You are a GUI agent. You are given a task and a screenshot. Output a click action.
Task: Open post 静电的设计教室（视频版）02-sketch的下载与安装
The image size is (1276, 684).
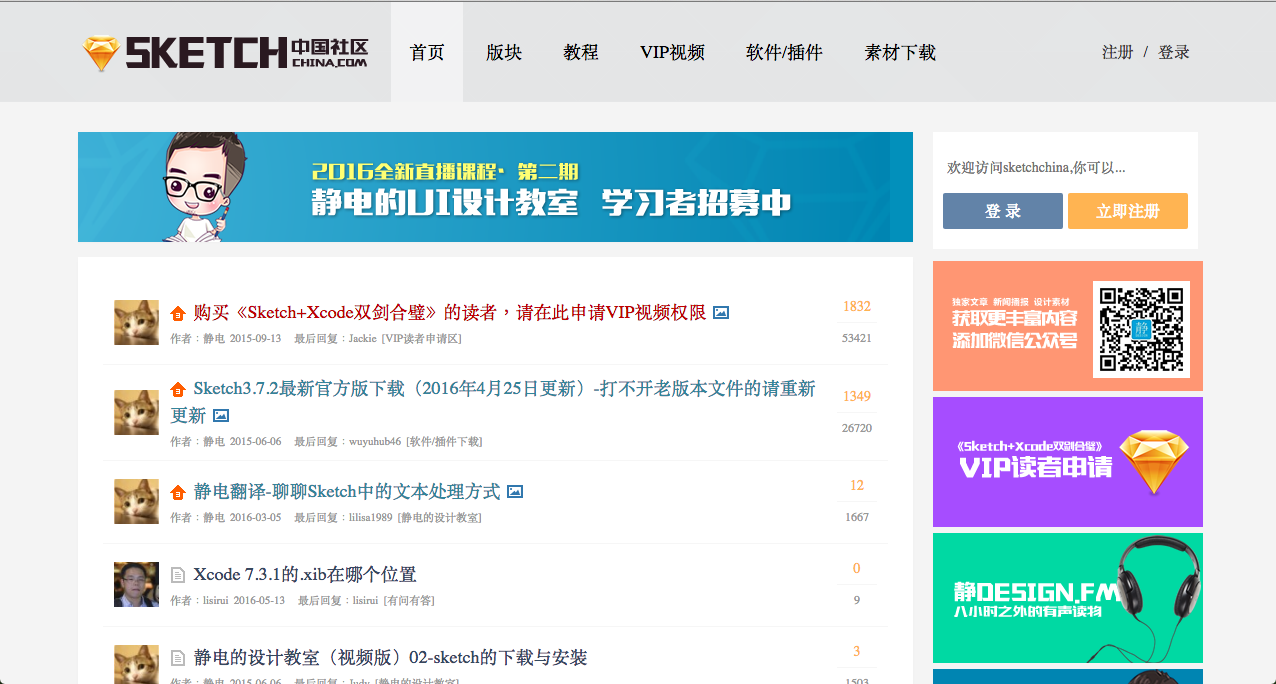(x=391, y=657)
